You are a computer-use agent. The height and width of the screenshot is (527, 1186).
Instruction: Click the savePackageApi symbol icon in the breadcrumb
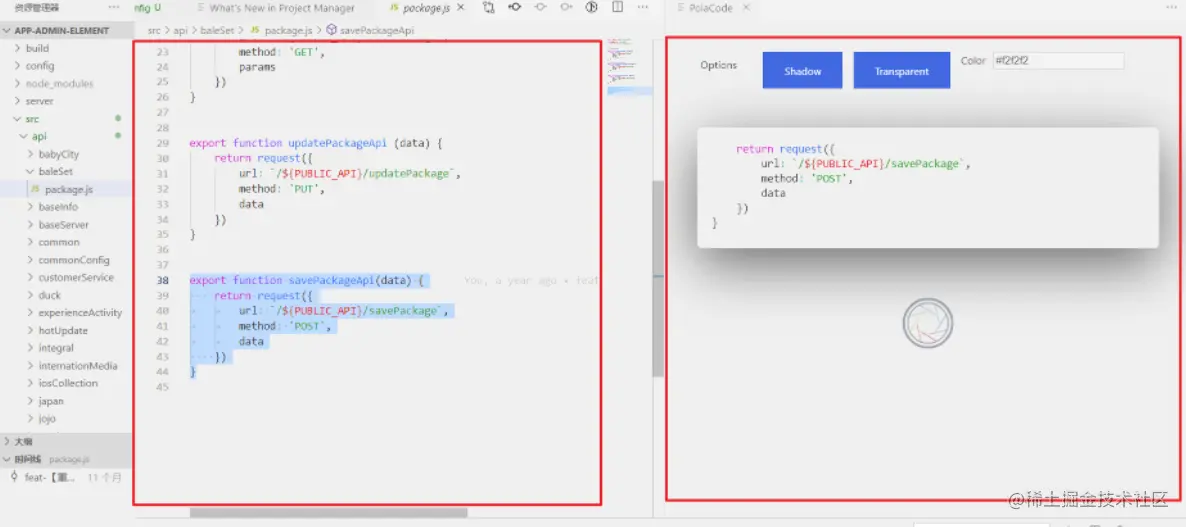pyautogui.click(x=331, y=31)
